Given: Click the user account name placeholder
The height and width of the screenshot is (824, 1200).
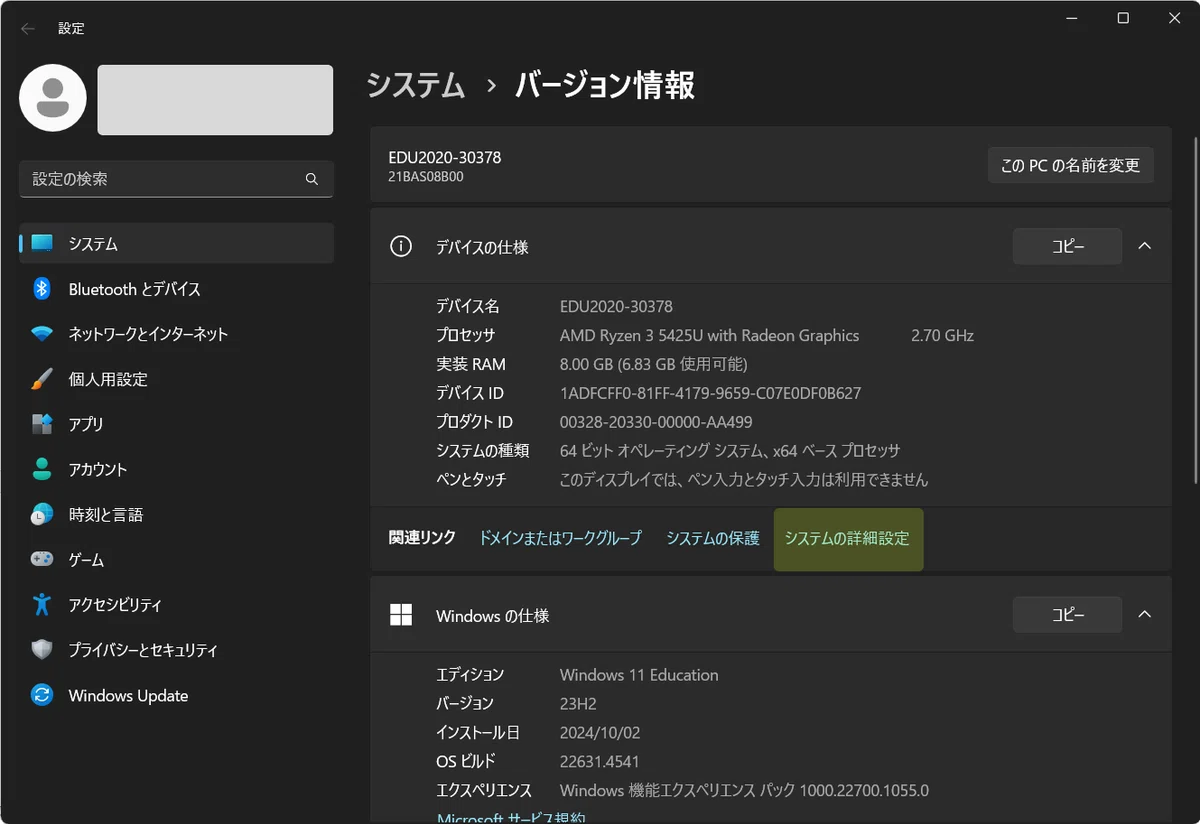Looking at the screenshot, I should pos(215,100).
